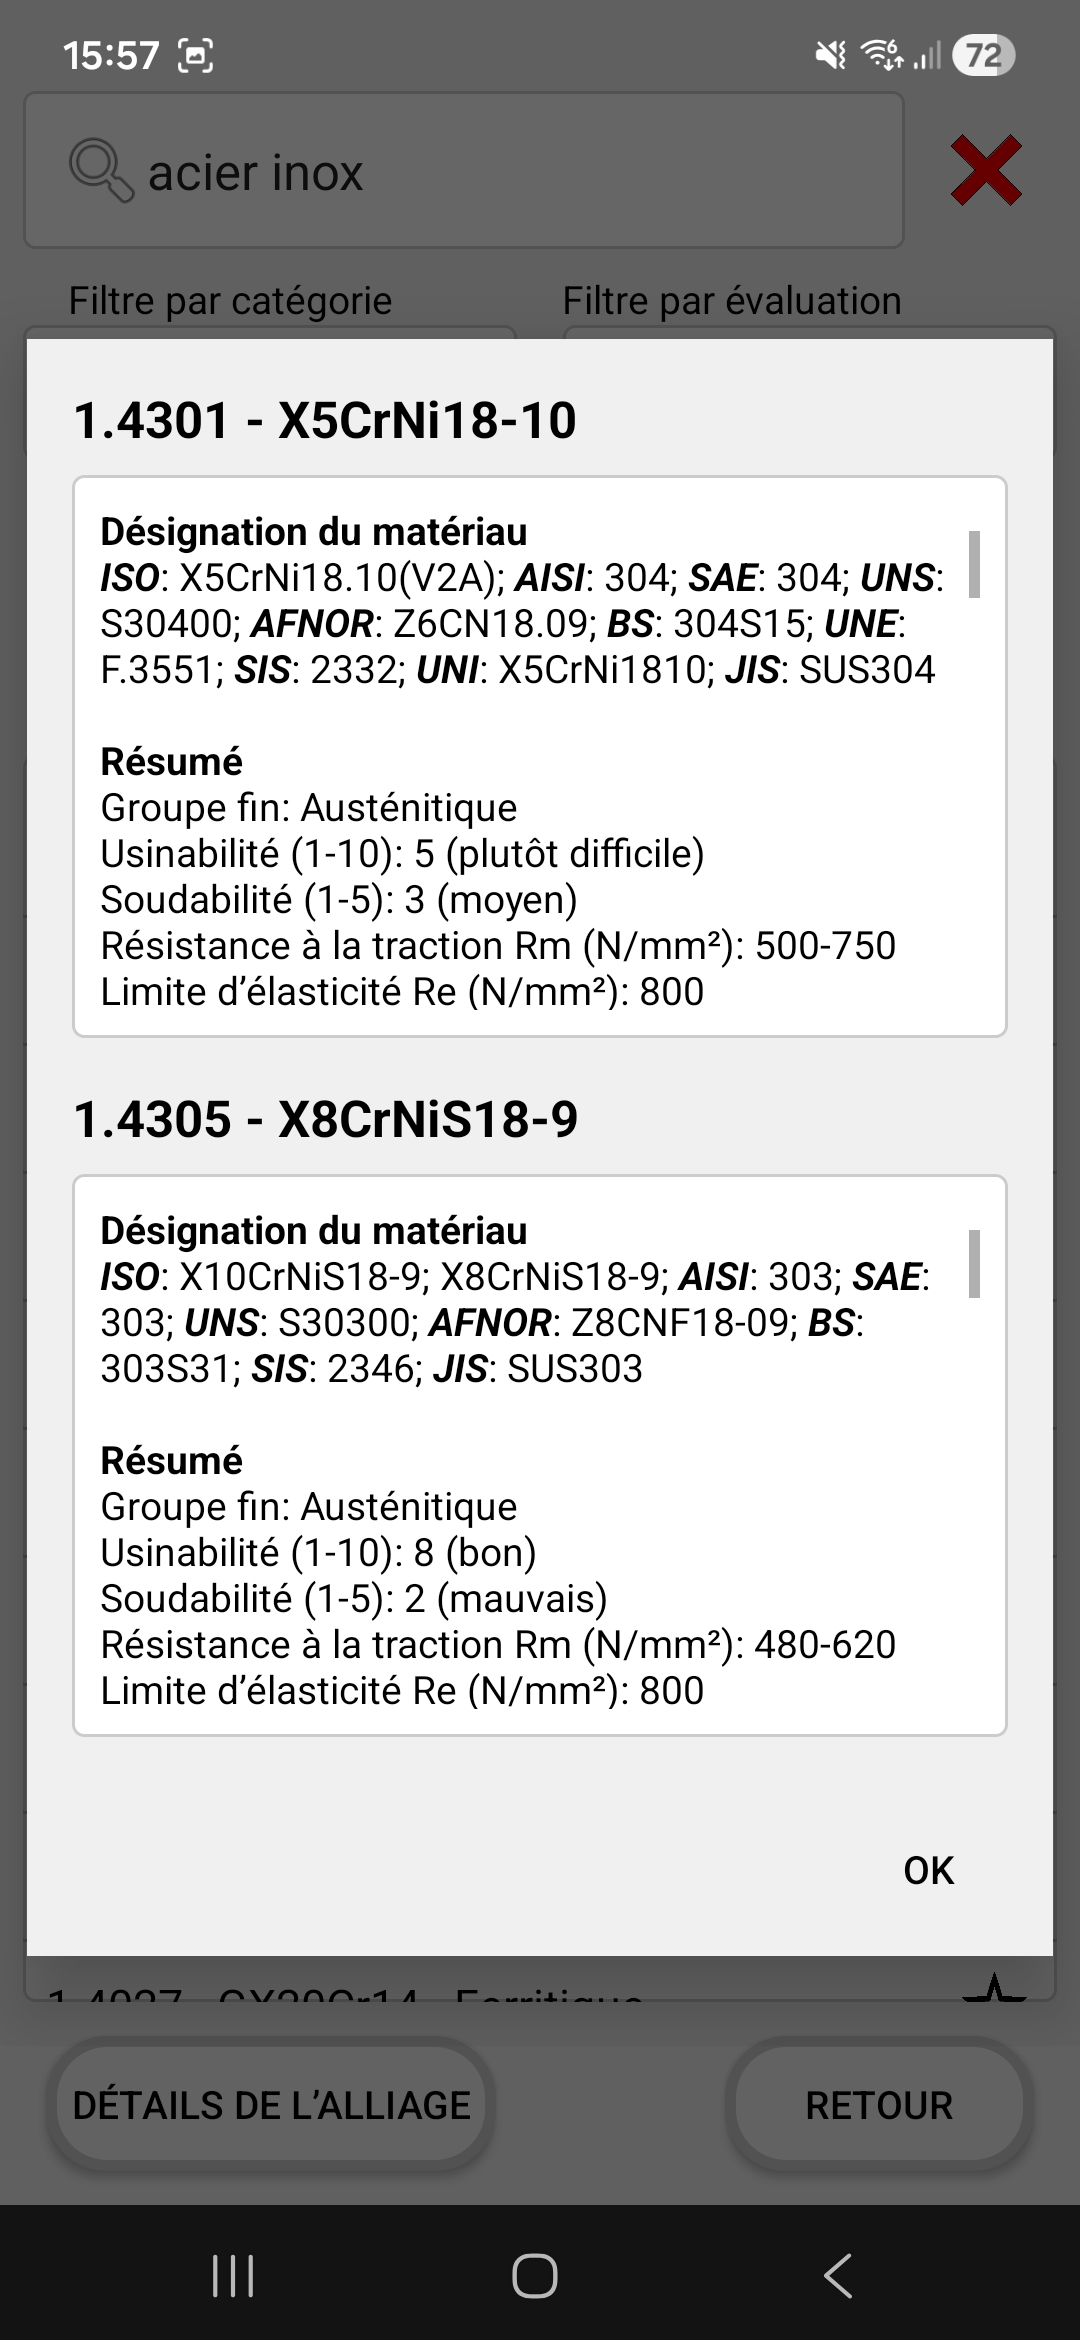This screenshot has height=2340, width=1080.
Task: Select the 1.4305 - X8CrNiS18-9 heading
Action: [x=326, y=1119]
